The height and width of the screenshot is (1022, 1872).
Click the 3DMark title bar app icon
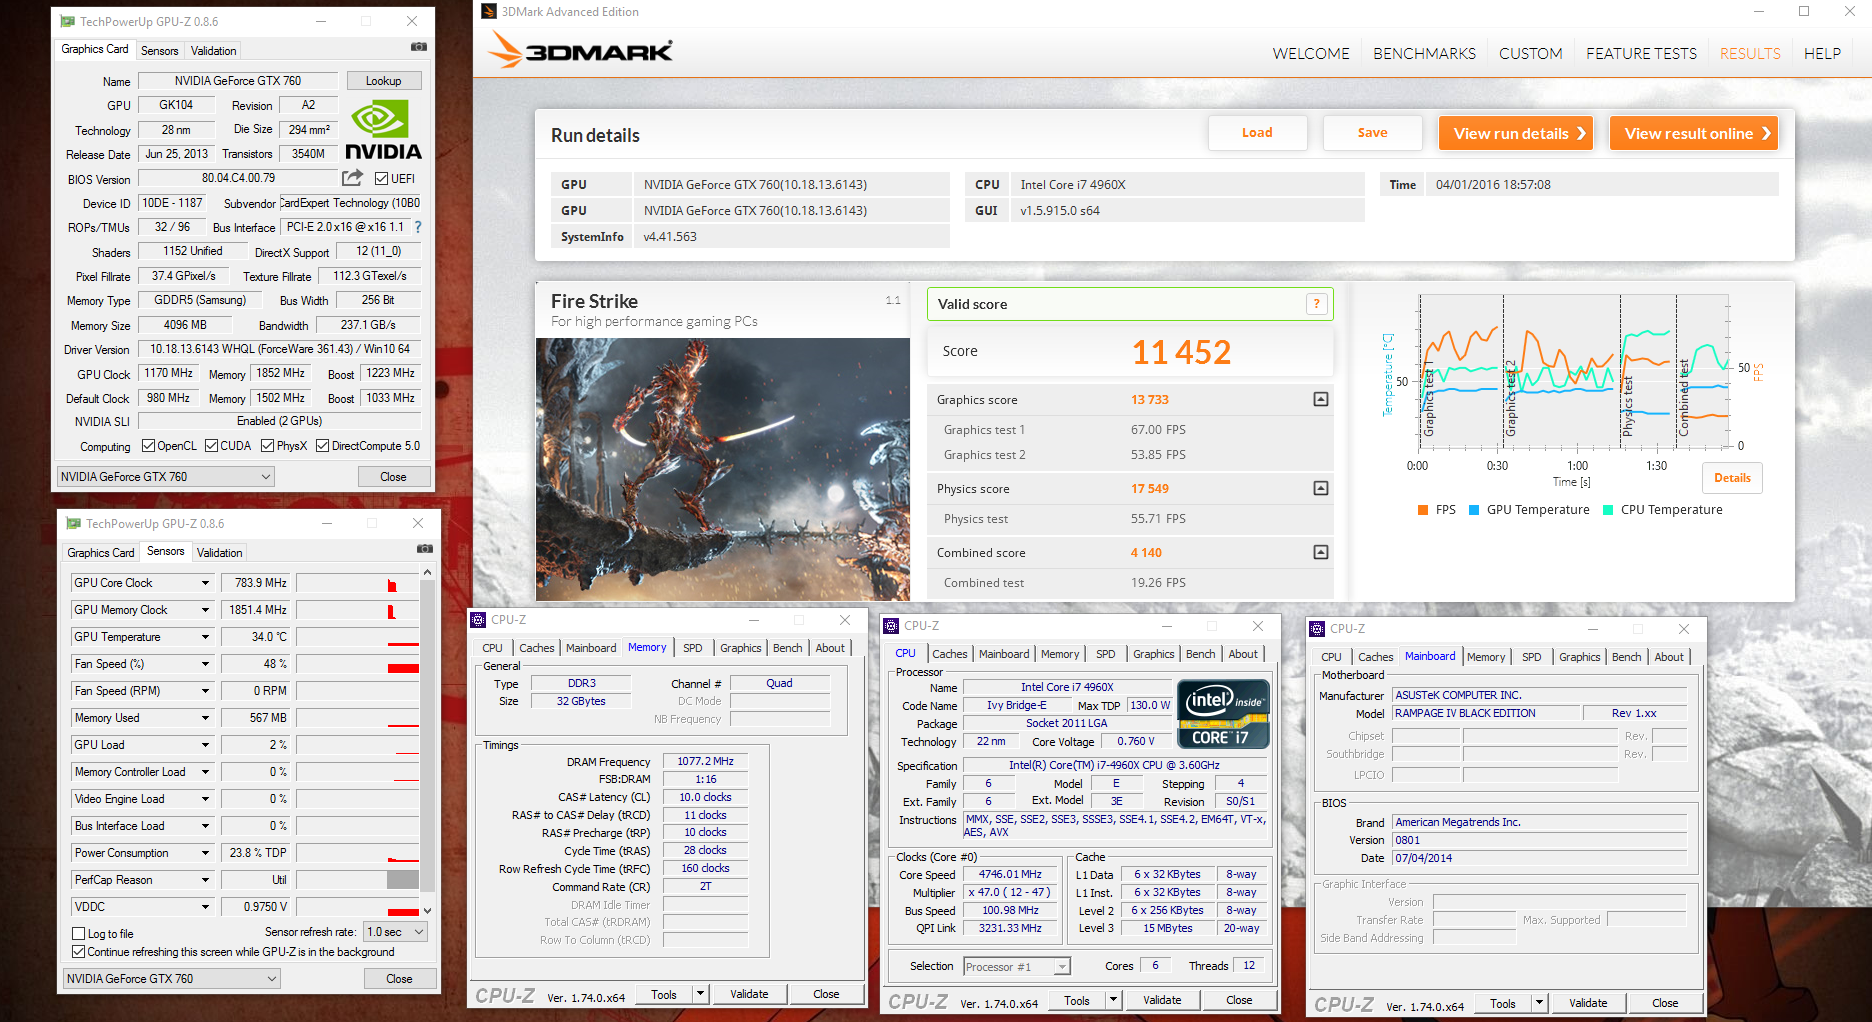tap(489, 11)
